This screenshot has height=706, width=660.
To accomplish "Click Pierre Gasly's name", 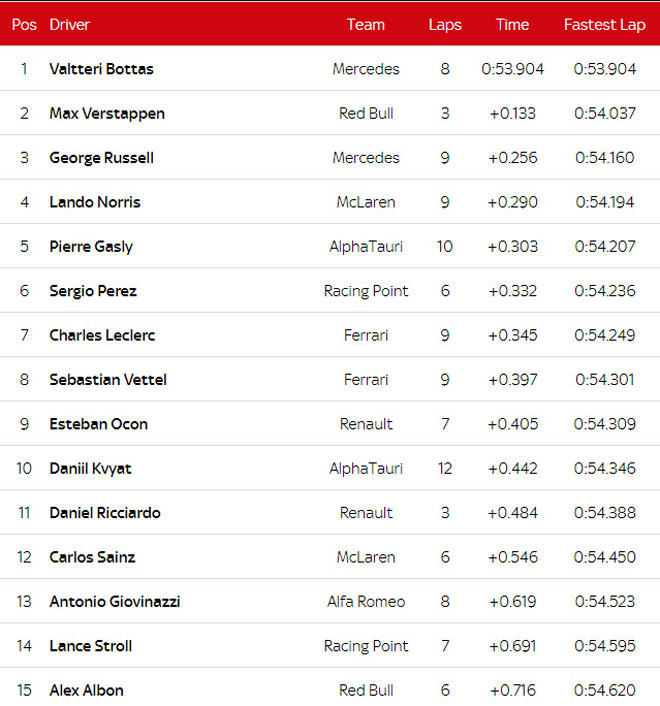I will tap(91, 246).
